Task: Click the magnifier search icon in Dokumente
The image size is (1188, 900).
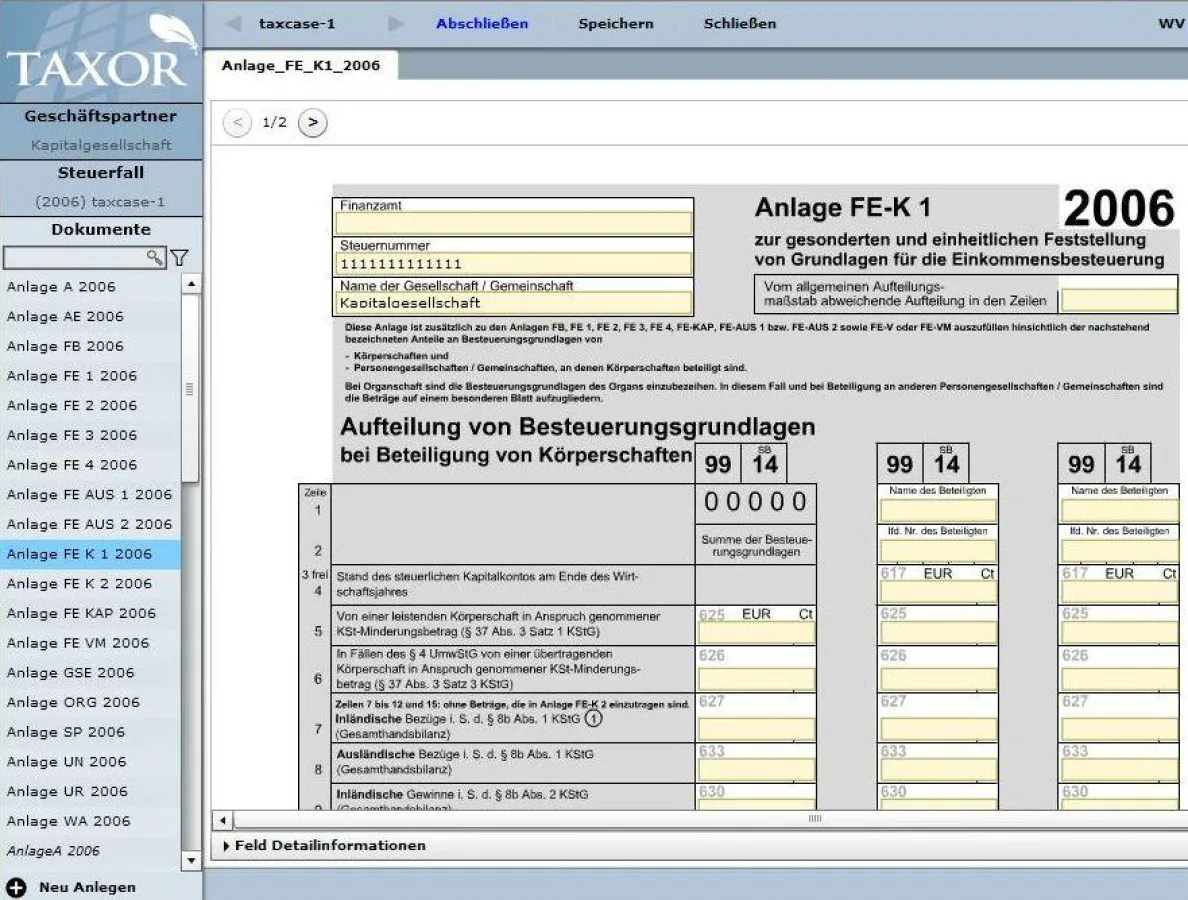Action: point(154,258)
